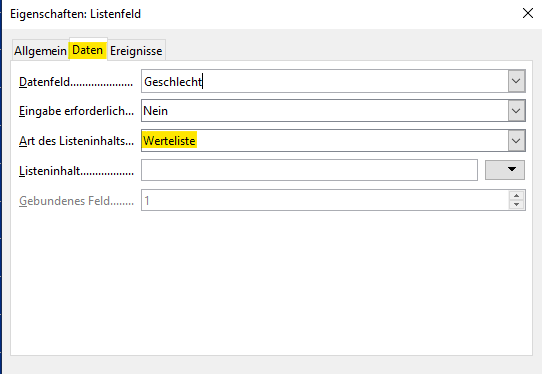Image resolution: width=542 pixels, height=374 pixels.
Task: Increase Gebundenes Feld with up arrow
Action: click(x=516, y=196)
